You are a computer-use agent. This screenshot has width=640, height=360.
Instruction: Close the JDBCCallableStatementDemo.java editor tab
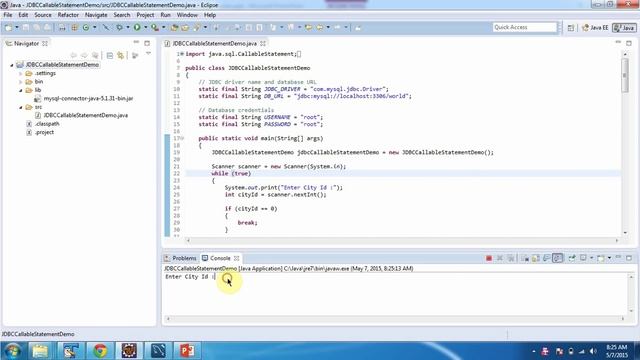(x=263, y=43)
